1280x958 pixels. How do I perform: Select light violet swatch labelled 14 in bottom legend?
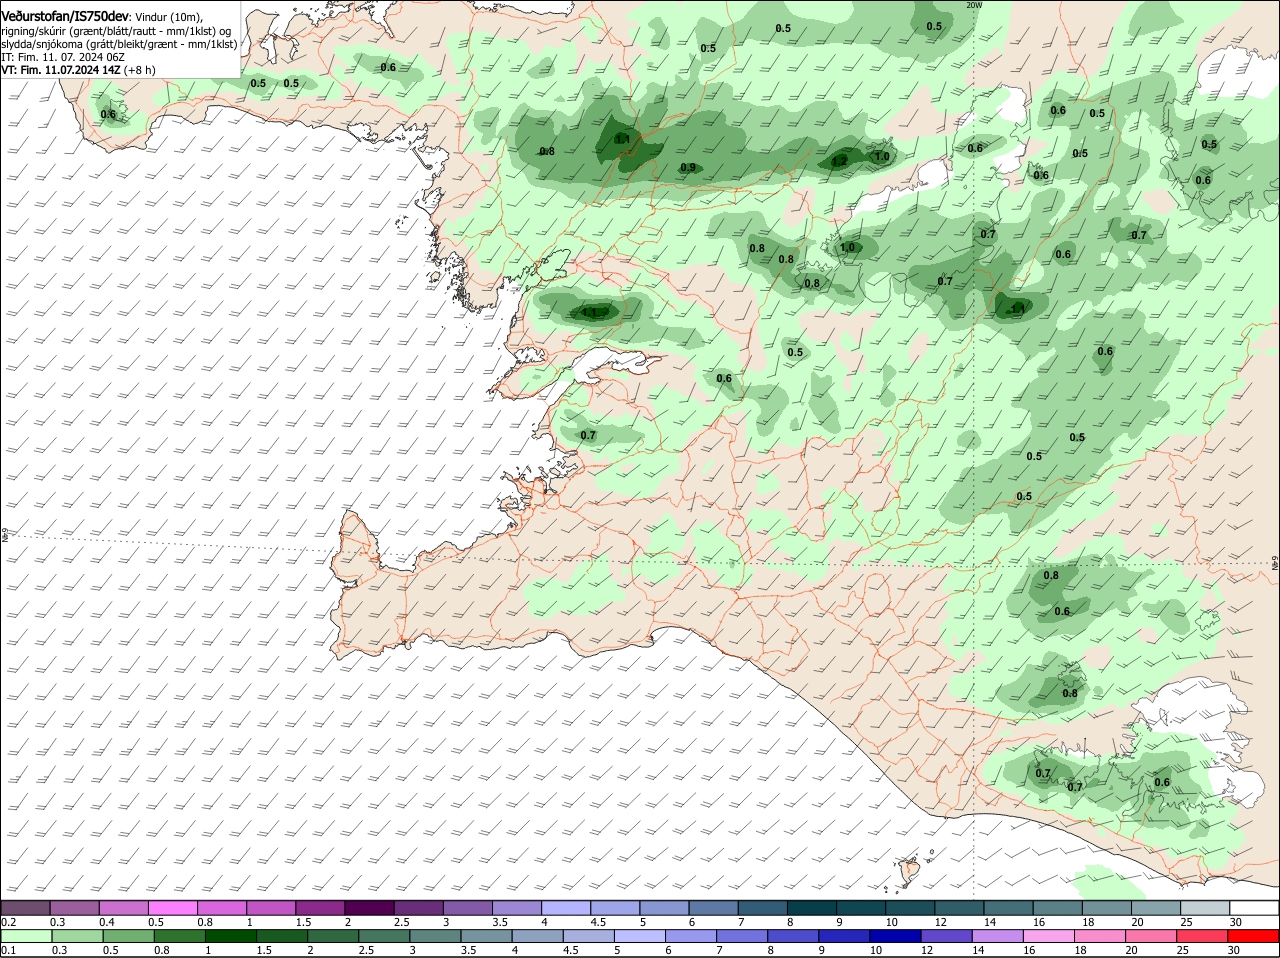(997, 935)
